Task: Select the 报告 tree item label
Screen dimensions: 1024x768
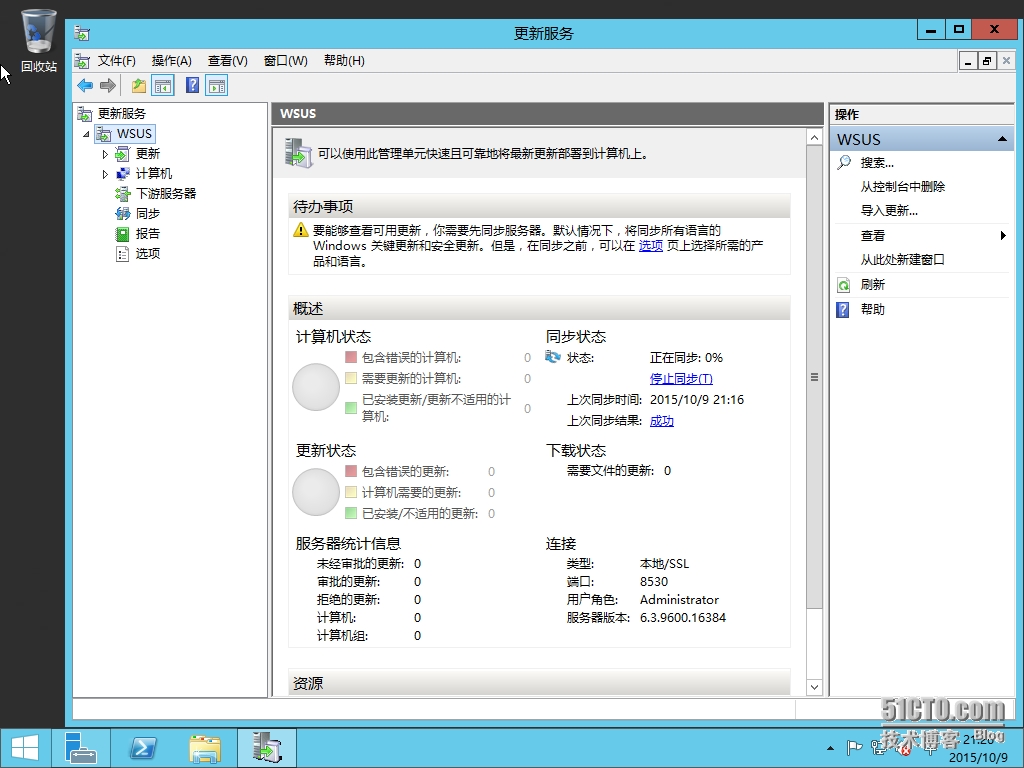Action: (x=148, y=234)
